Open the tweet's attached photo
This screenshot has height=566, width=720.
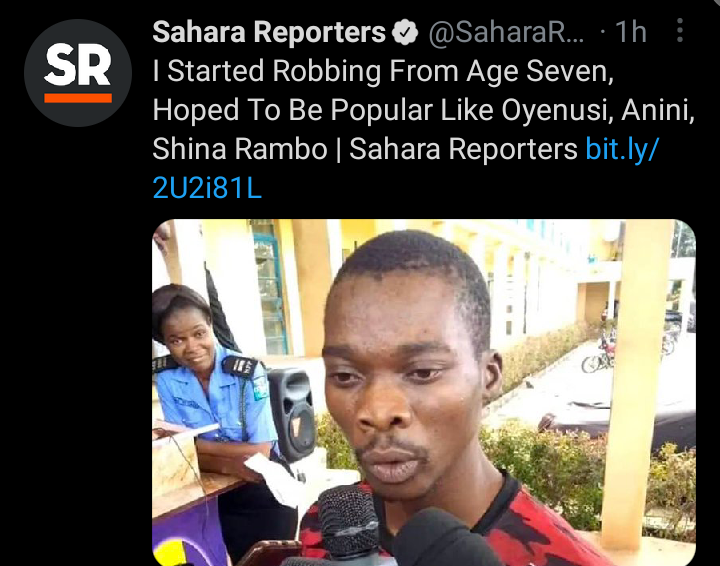[424, 392]
